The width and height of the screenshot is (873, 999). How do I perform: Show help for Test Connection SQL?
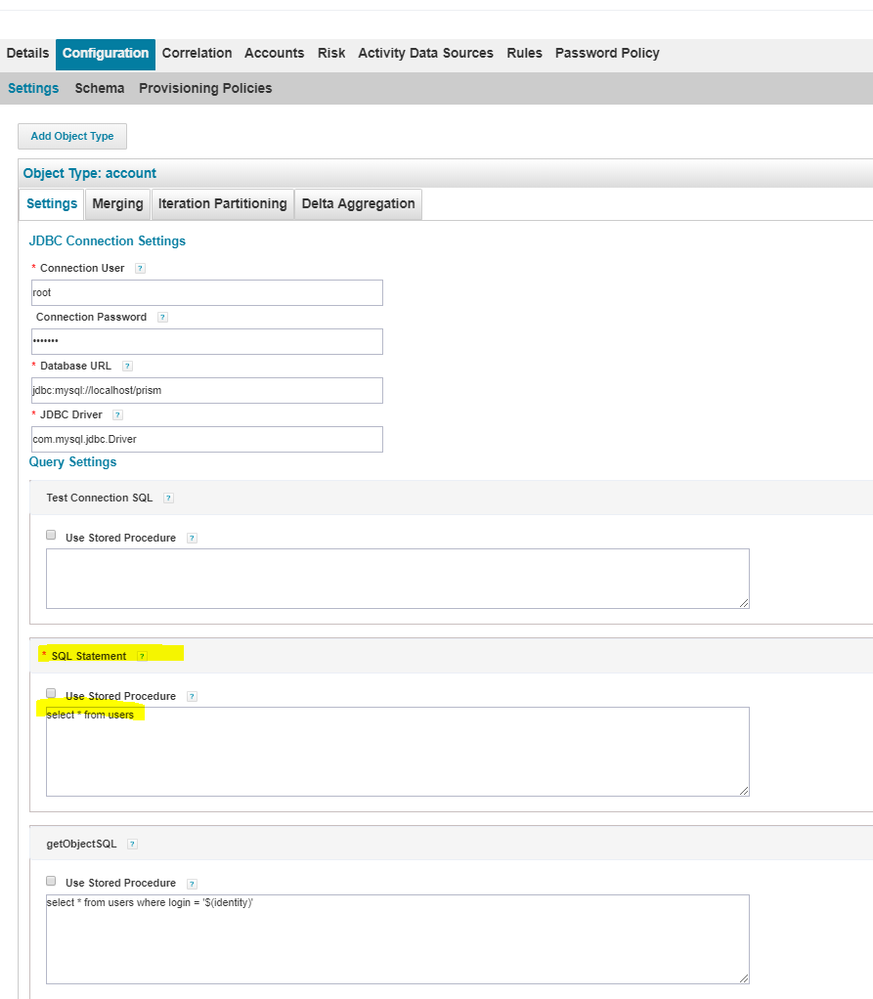[168, 498]
